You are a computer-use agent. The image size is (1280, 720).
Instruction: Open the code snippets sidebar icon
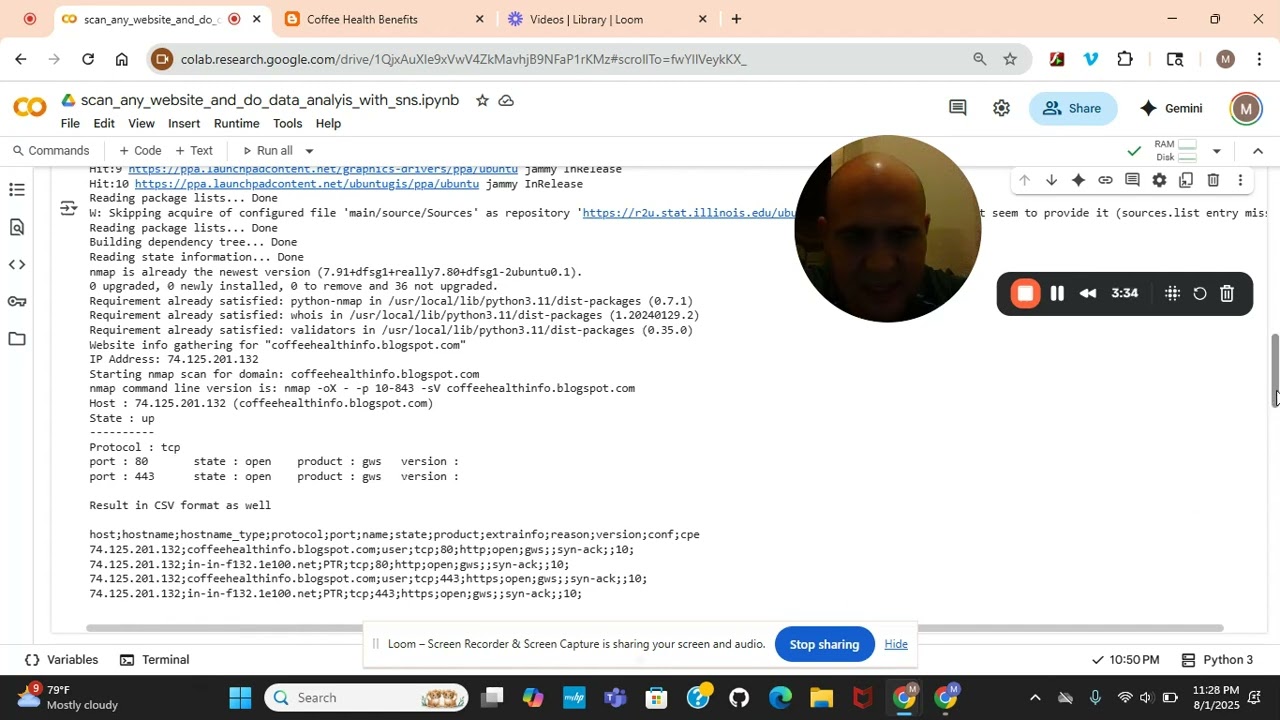click(x=17, y=265)
